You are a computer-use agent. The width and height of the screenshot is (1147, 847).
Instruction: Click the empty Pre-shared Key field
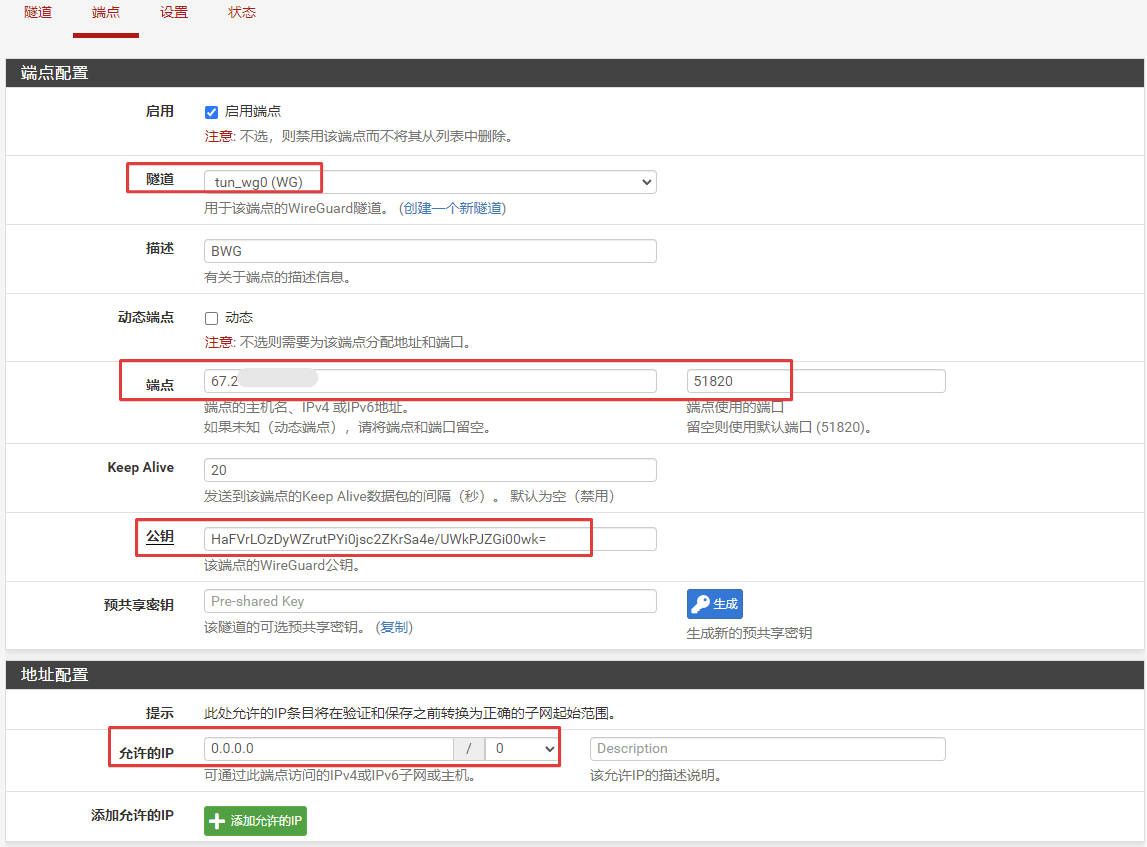click(430, 601)
